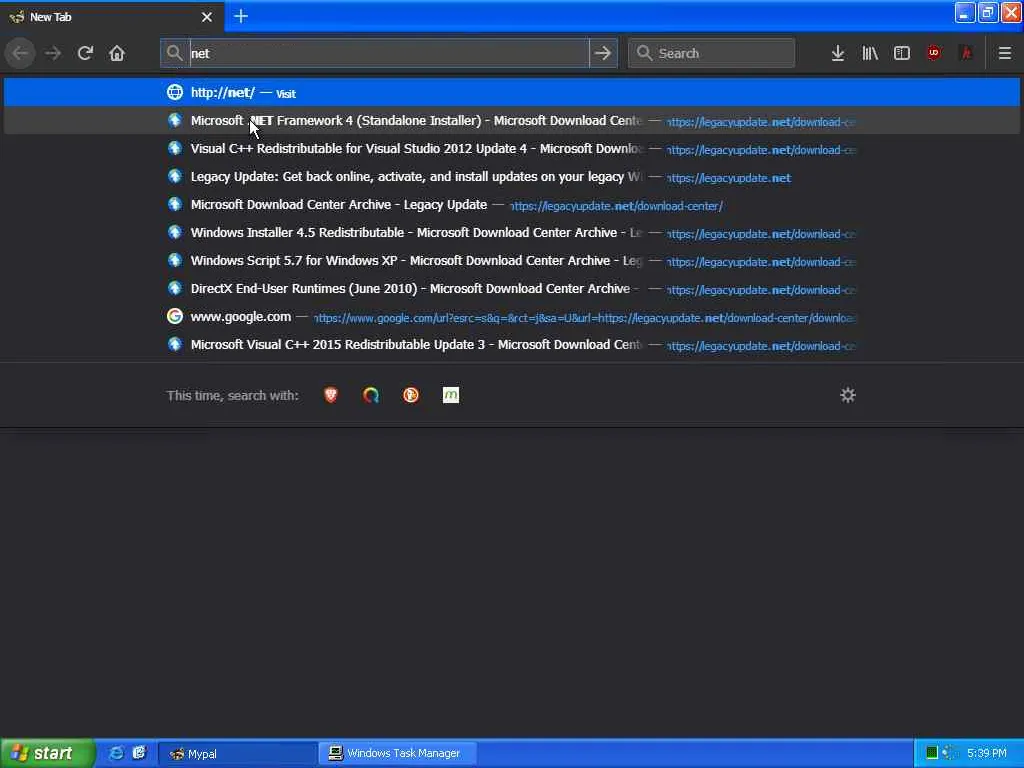Click the Forward navigation arrow
The image size is (1024, 768).
[53, 53]
